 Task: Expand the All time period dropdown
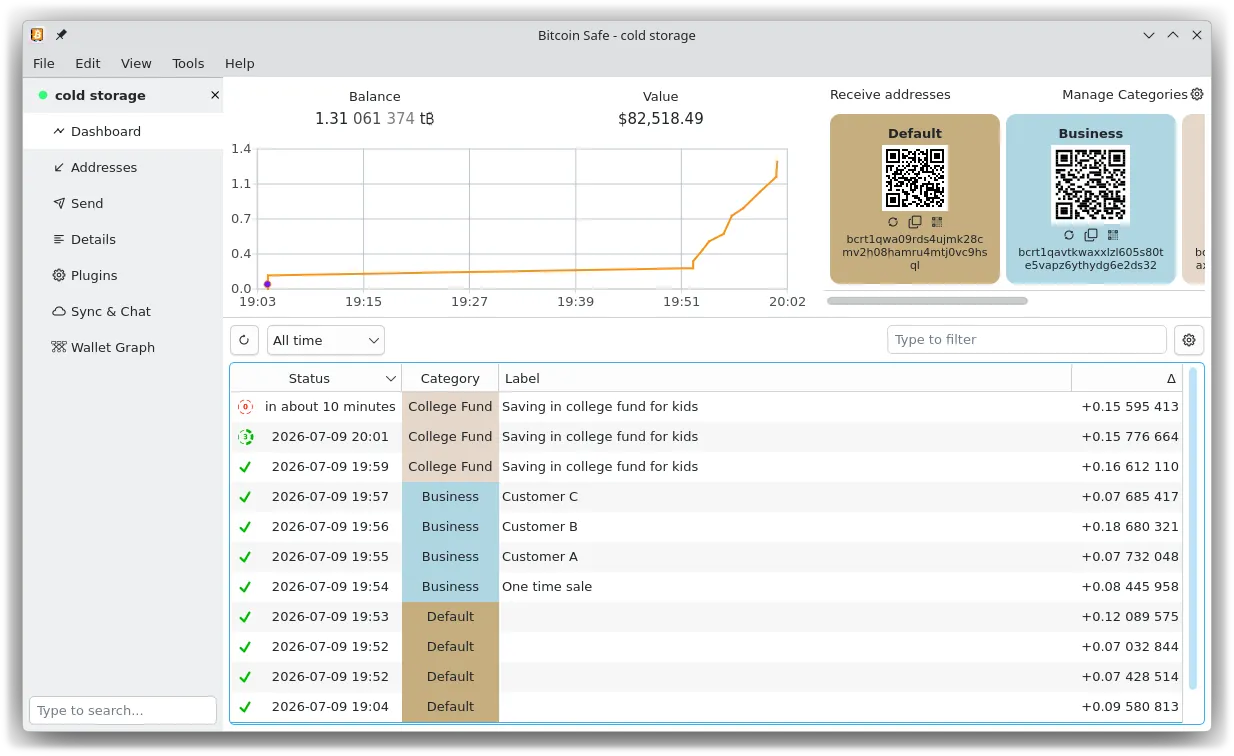326,340
